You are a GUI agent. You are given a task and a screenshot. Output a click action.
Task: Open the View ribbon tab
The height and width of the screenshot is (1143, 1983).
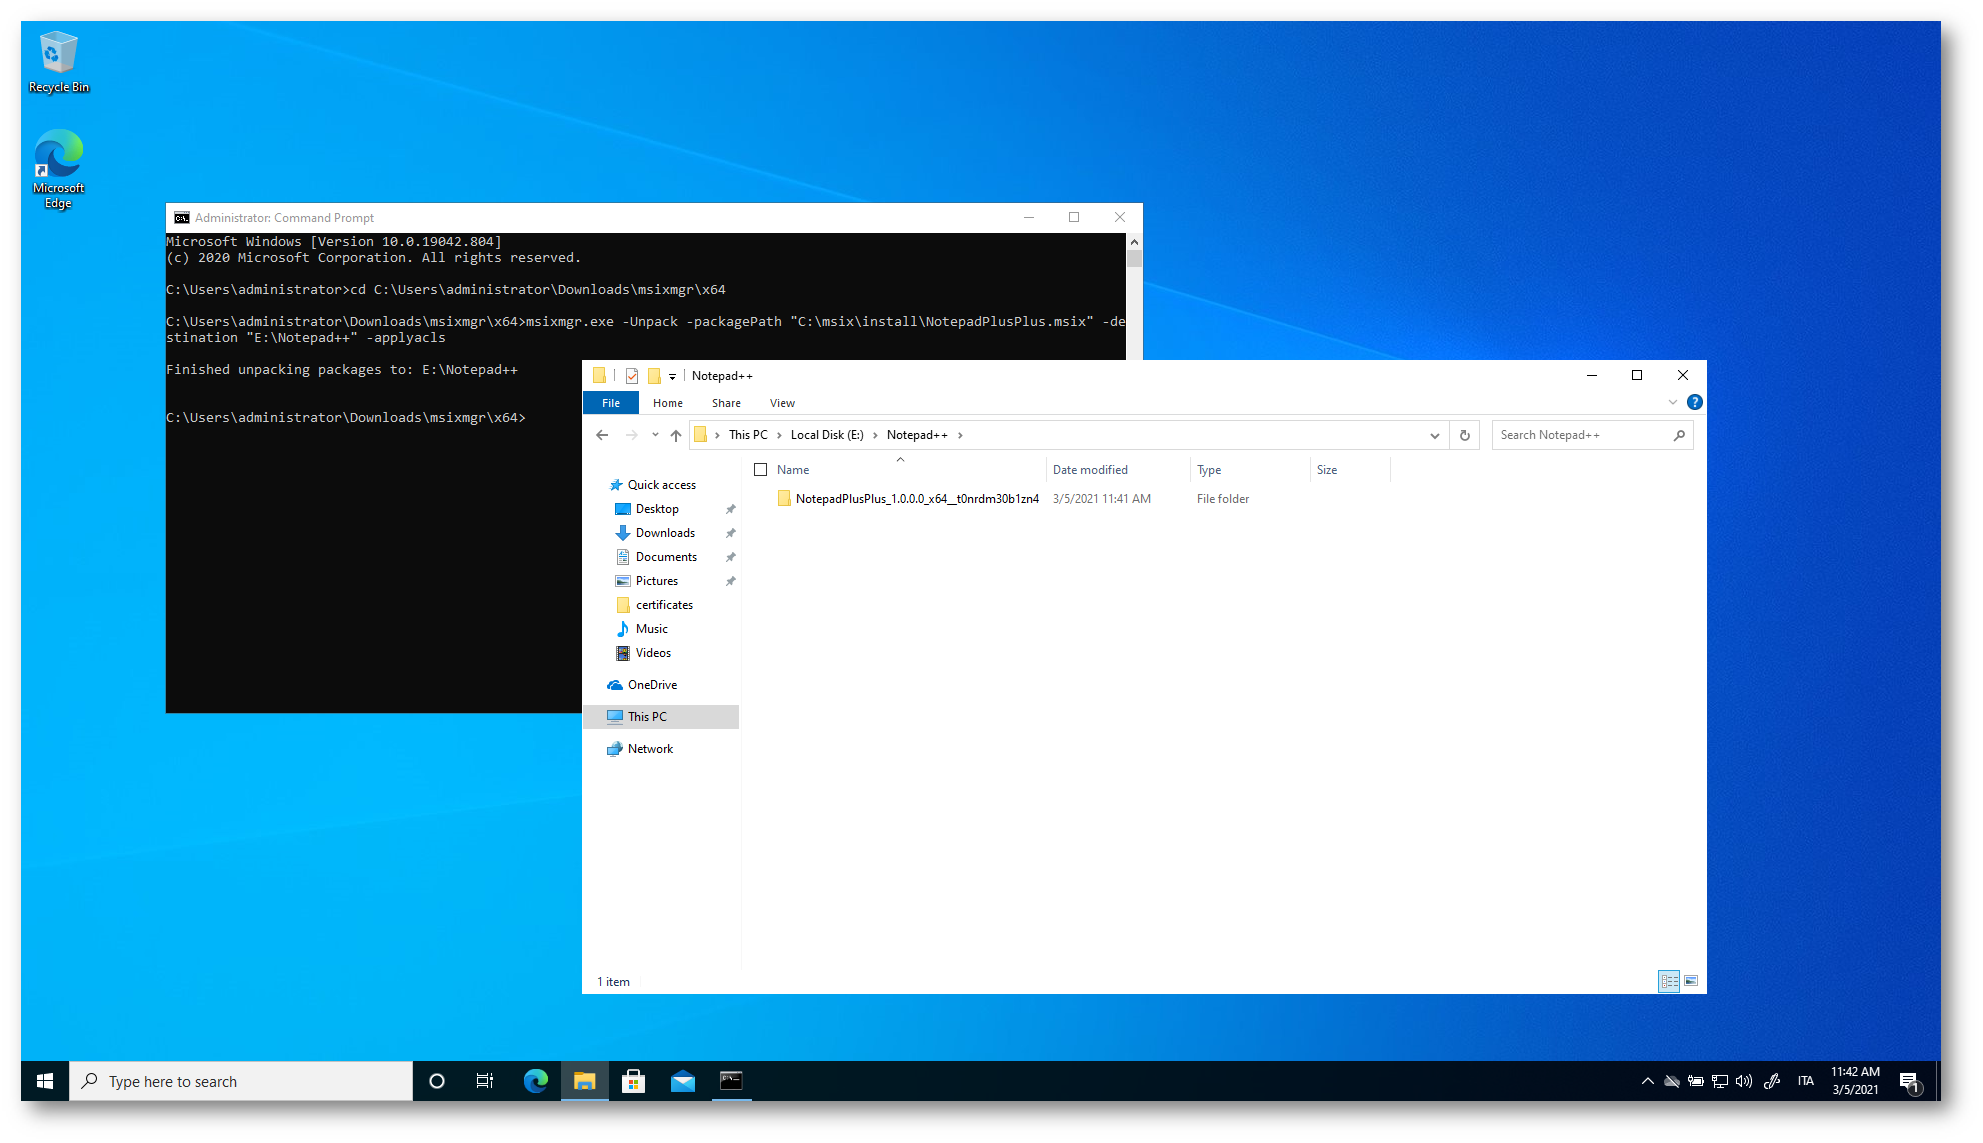tap(782, 403)
